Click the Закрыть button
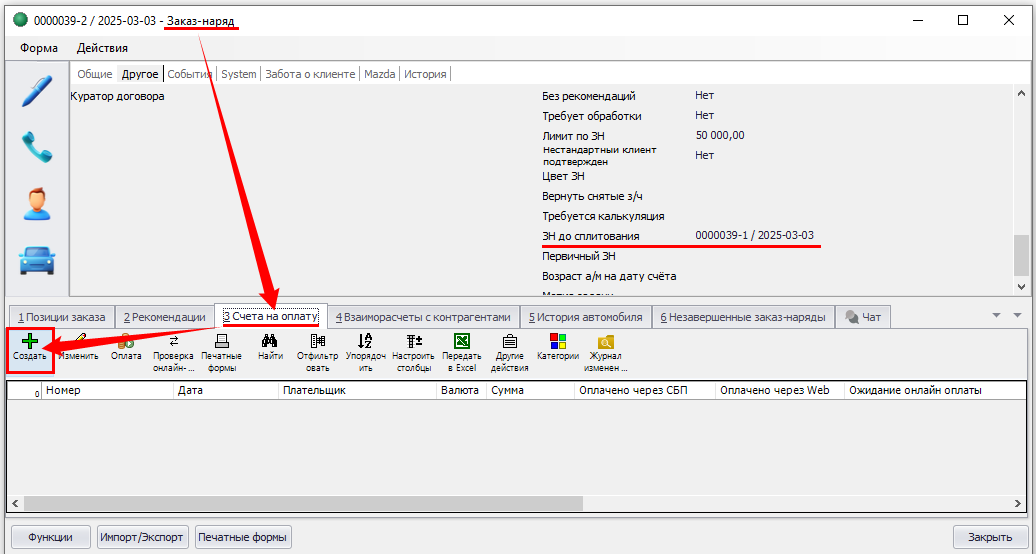The height and width of the screenshot is (554, 1036). point(990,537)
